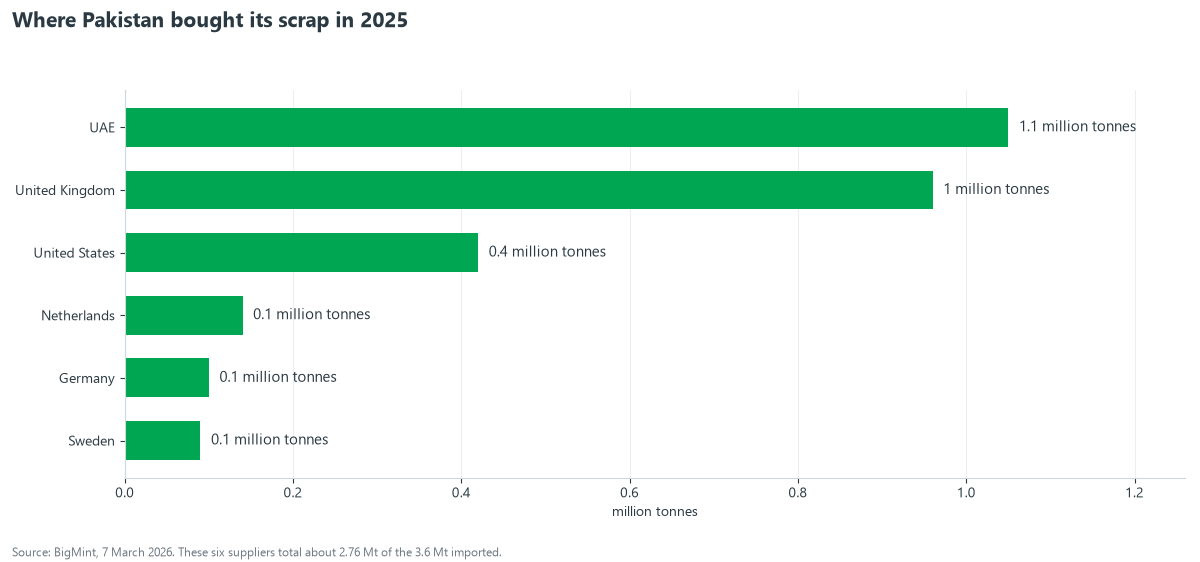The image size is (1200, 562).
Task: Click the 0.4 million tonnes value label
Action: 547,251
